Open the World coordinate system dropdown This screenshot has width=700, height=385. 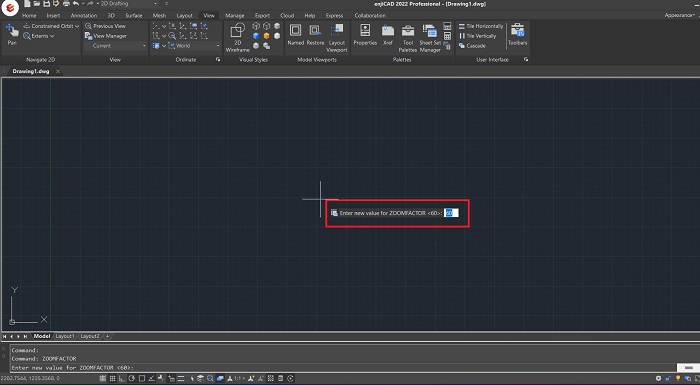click(x=194, y=46)
